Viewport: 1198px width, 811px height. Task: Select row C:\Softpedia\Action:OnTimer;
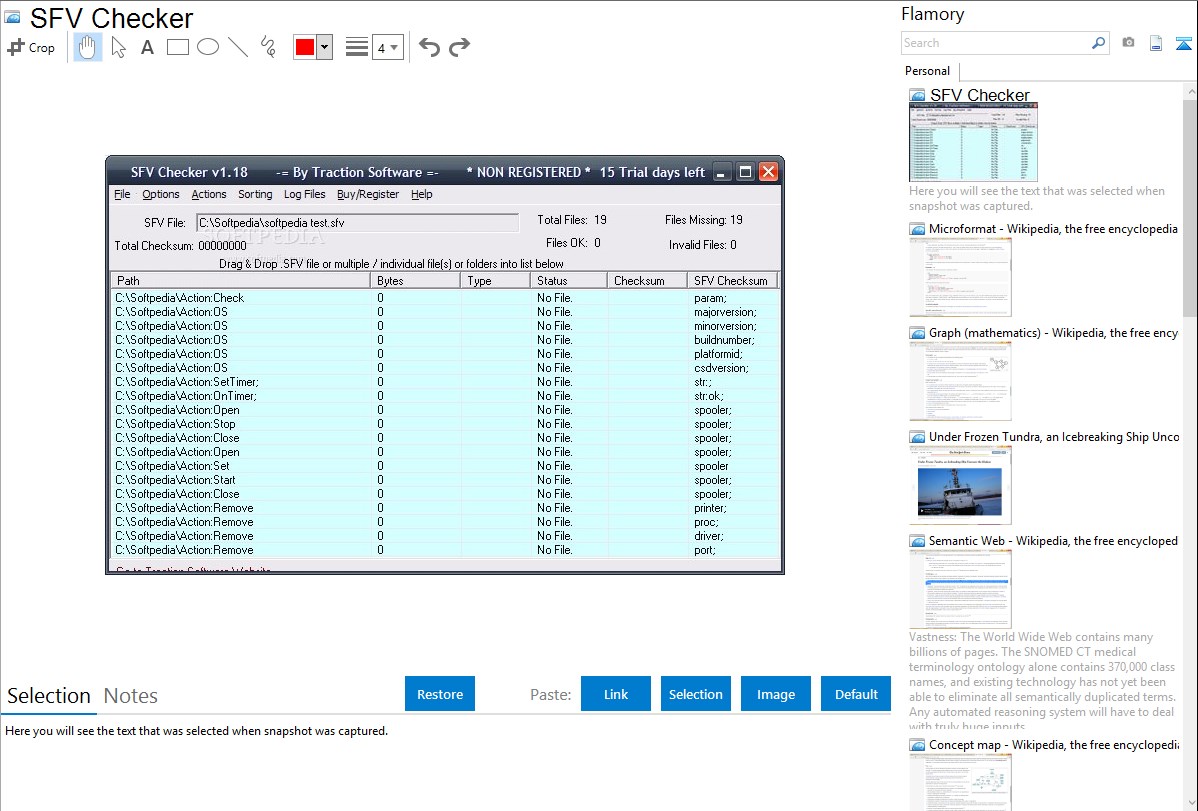click(x=445, y=396)
